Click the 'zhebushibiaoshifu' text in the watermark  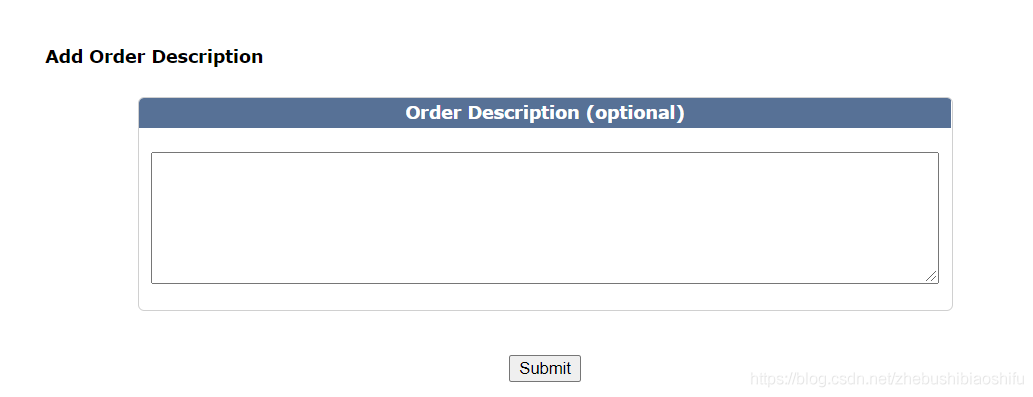pos(960,379)
